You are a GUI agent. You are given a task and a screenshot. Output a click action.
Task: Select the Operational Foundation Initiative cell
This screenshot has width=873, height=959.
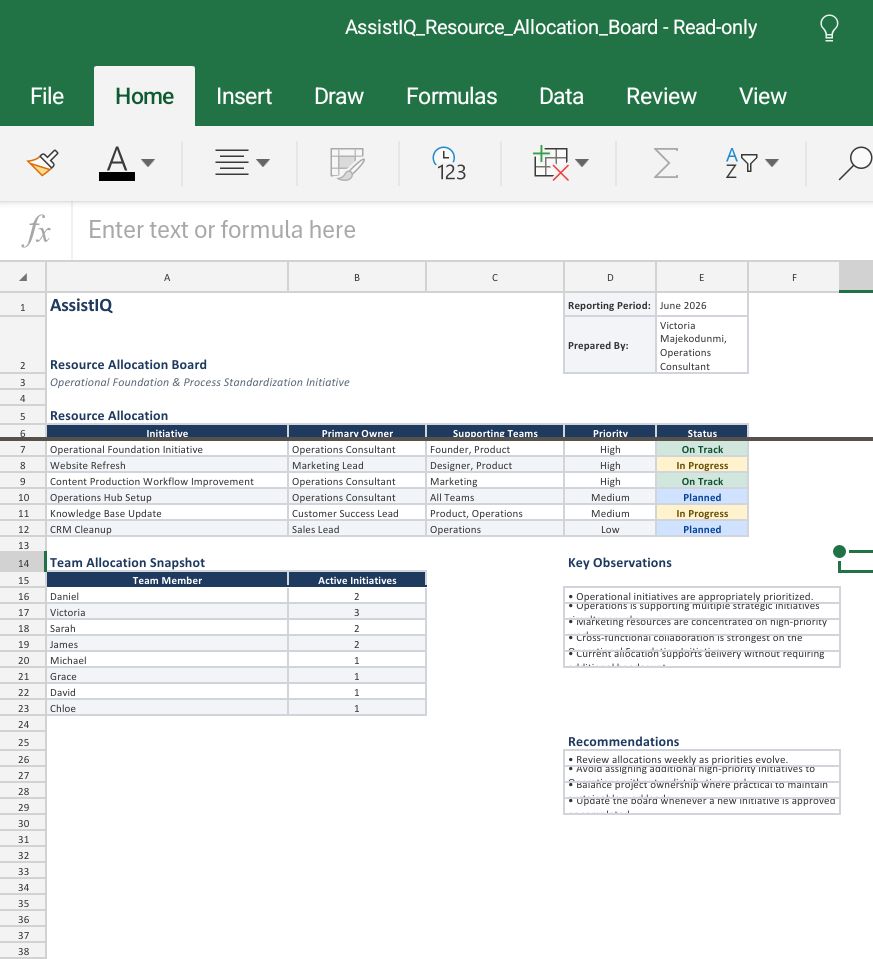167,450
